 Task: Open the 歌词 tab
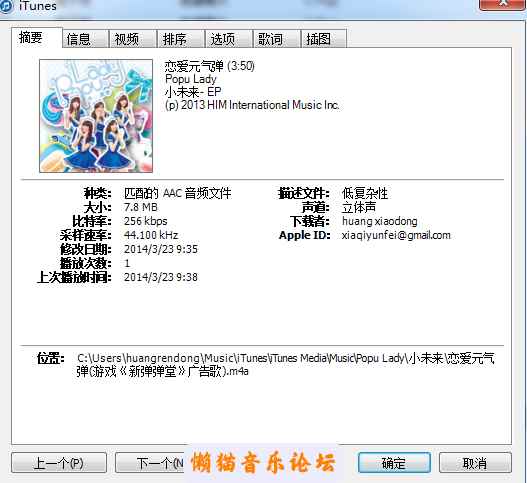(277, 39)
